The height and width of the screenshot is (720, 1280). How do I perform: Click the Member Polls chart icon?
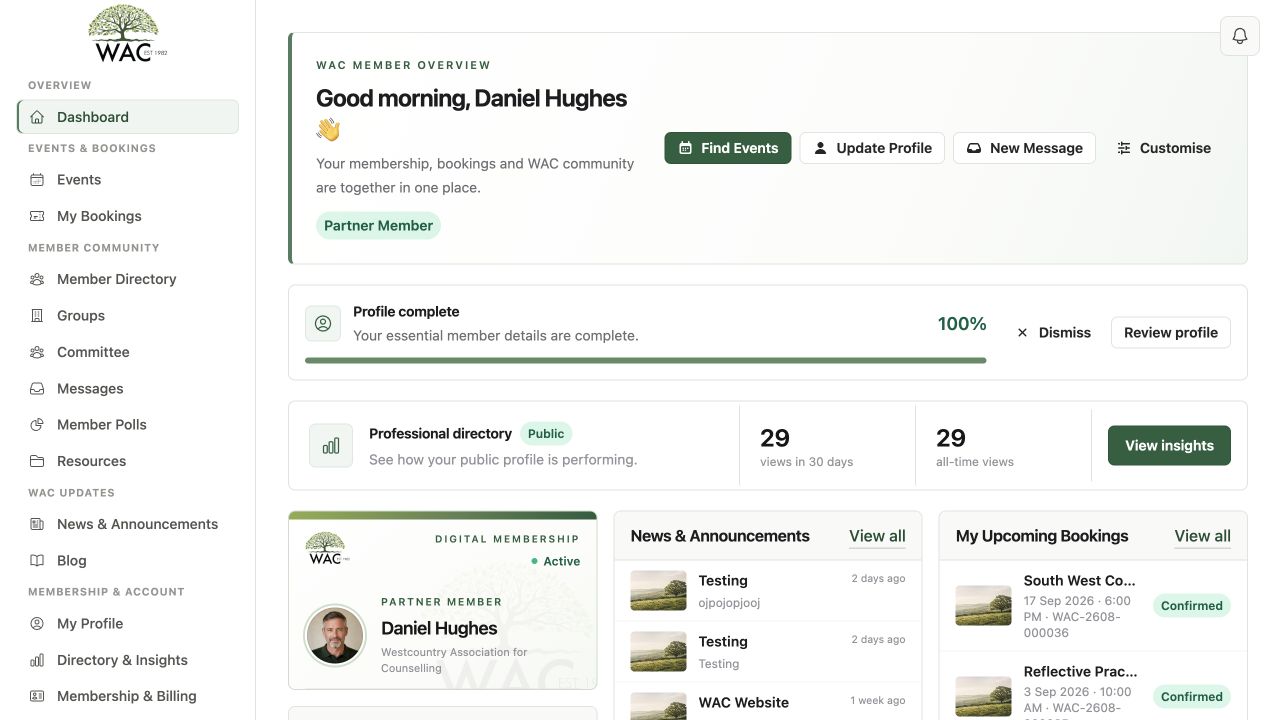(x=37, y=425)
